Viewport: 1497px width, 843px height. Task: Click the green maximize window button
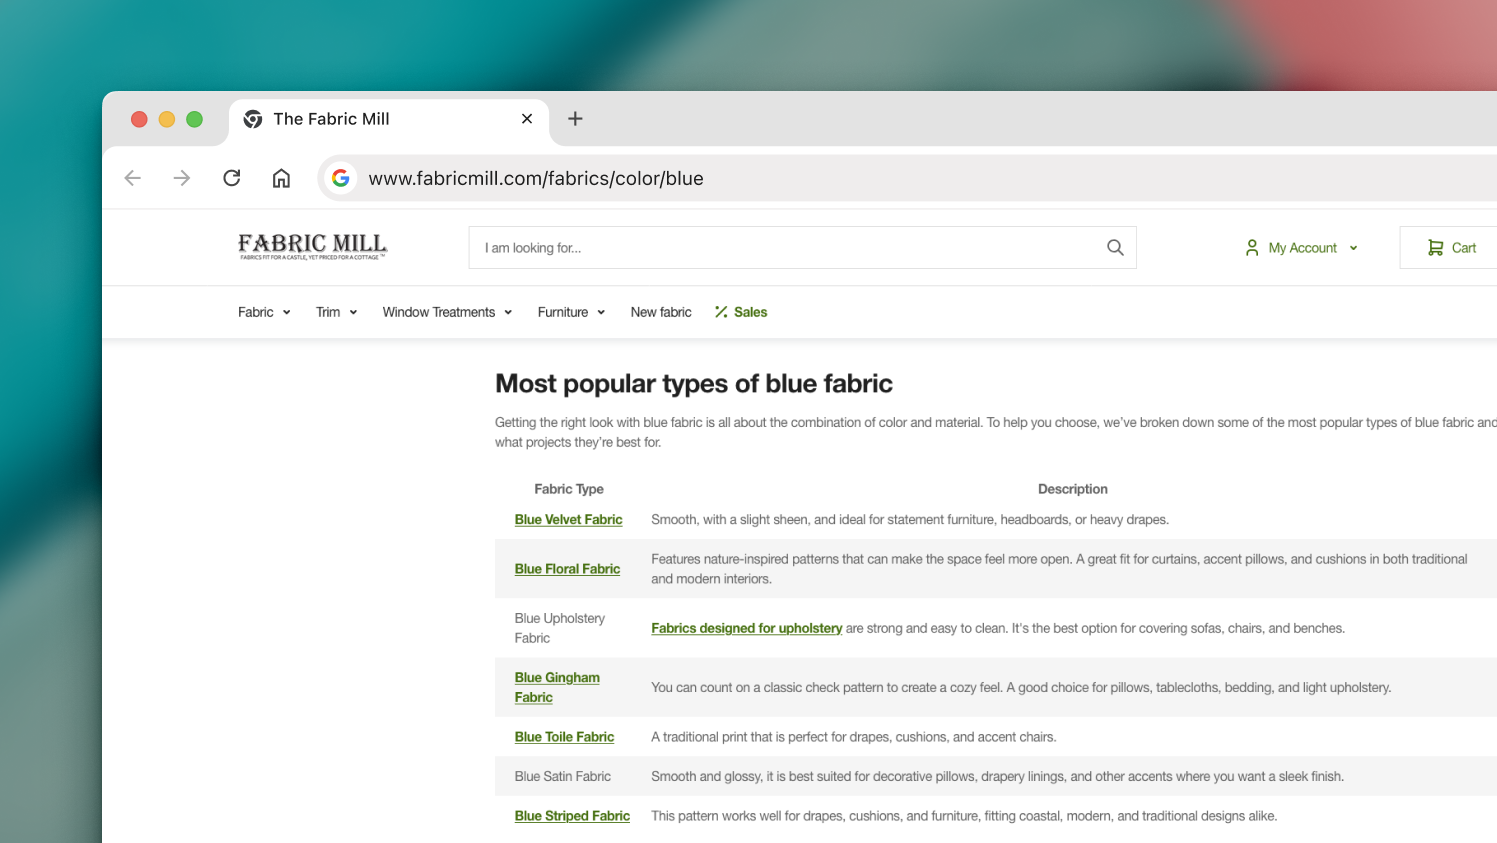pos(194,119)
